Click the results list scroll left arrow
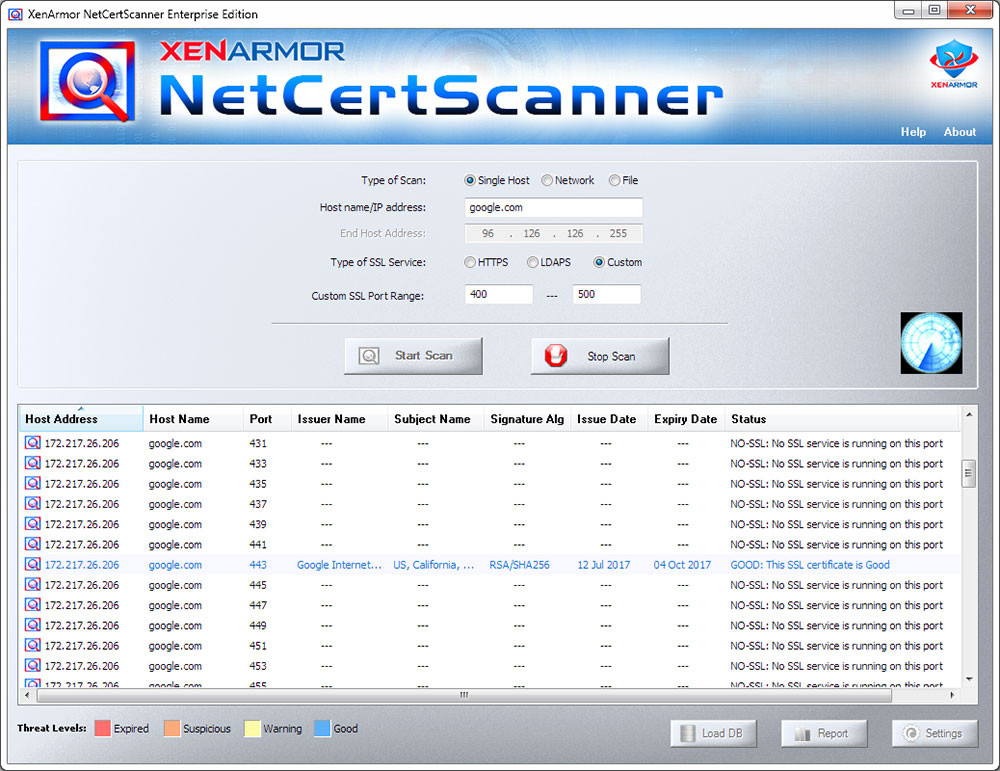 [x=27, y=695]
